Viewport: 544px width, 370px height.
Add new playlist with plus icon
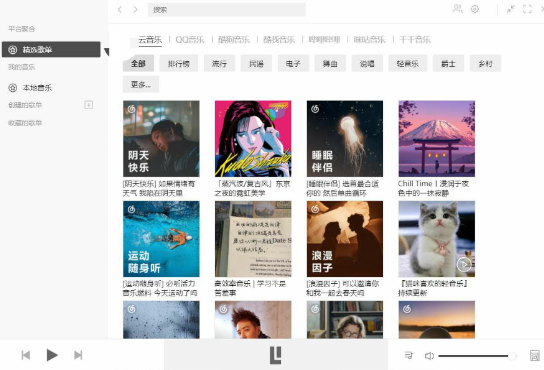[x=89, y=105]
